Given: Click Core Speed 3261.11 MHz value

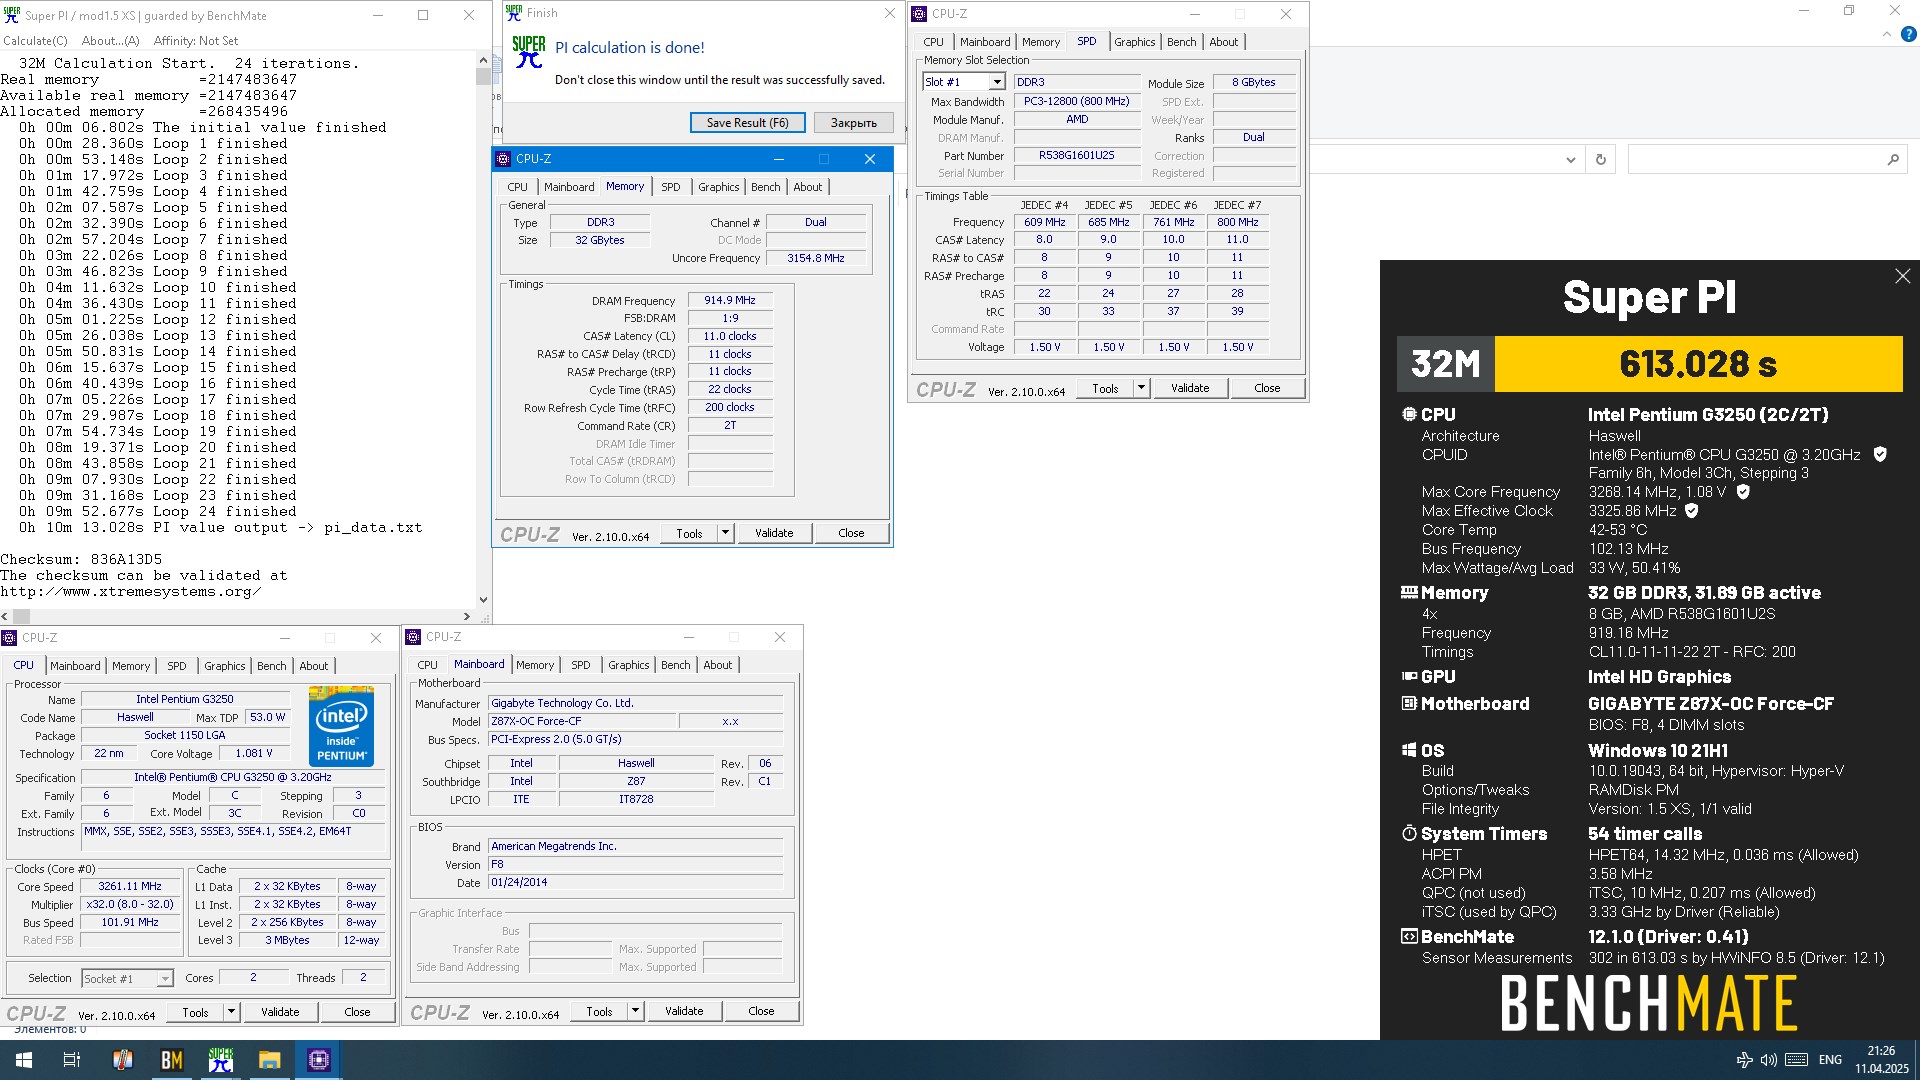Looking at the screenshot, I should (x=130, y=886).
